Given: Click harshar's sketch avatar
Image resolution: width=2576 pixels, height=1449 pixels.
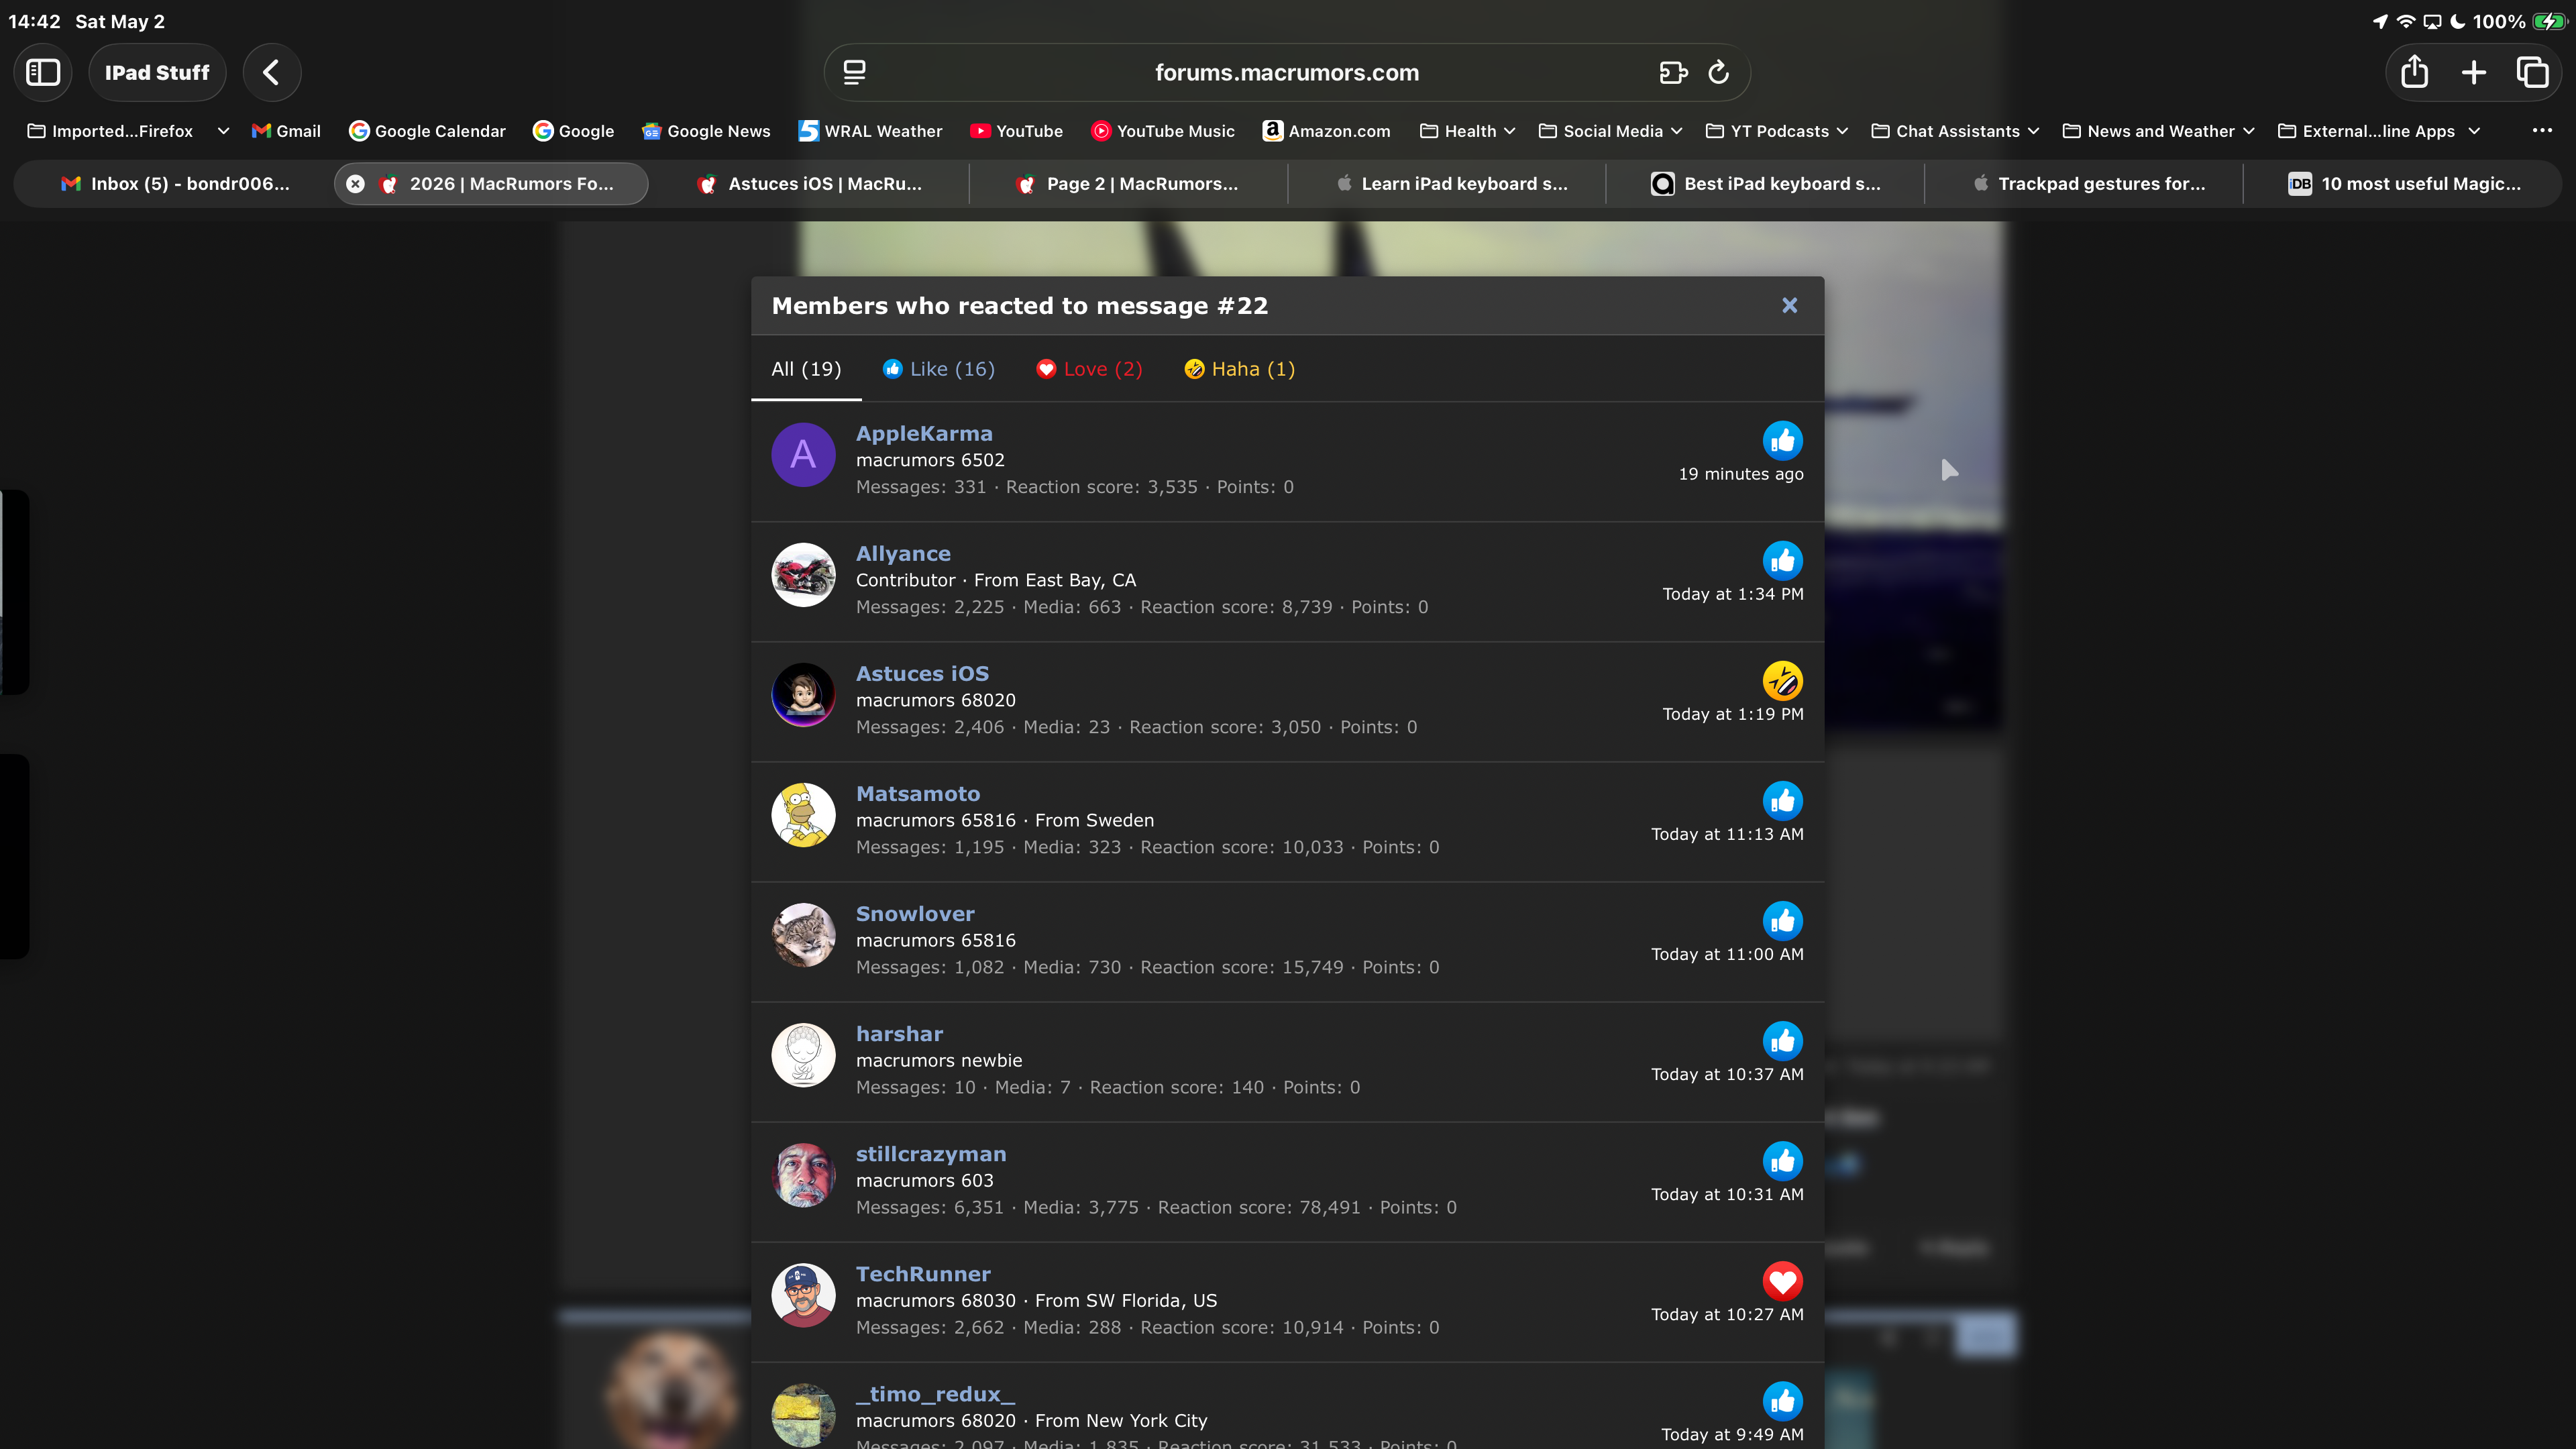Looking at the screenshot, I should point(803,1054).
